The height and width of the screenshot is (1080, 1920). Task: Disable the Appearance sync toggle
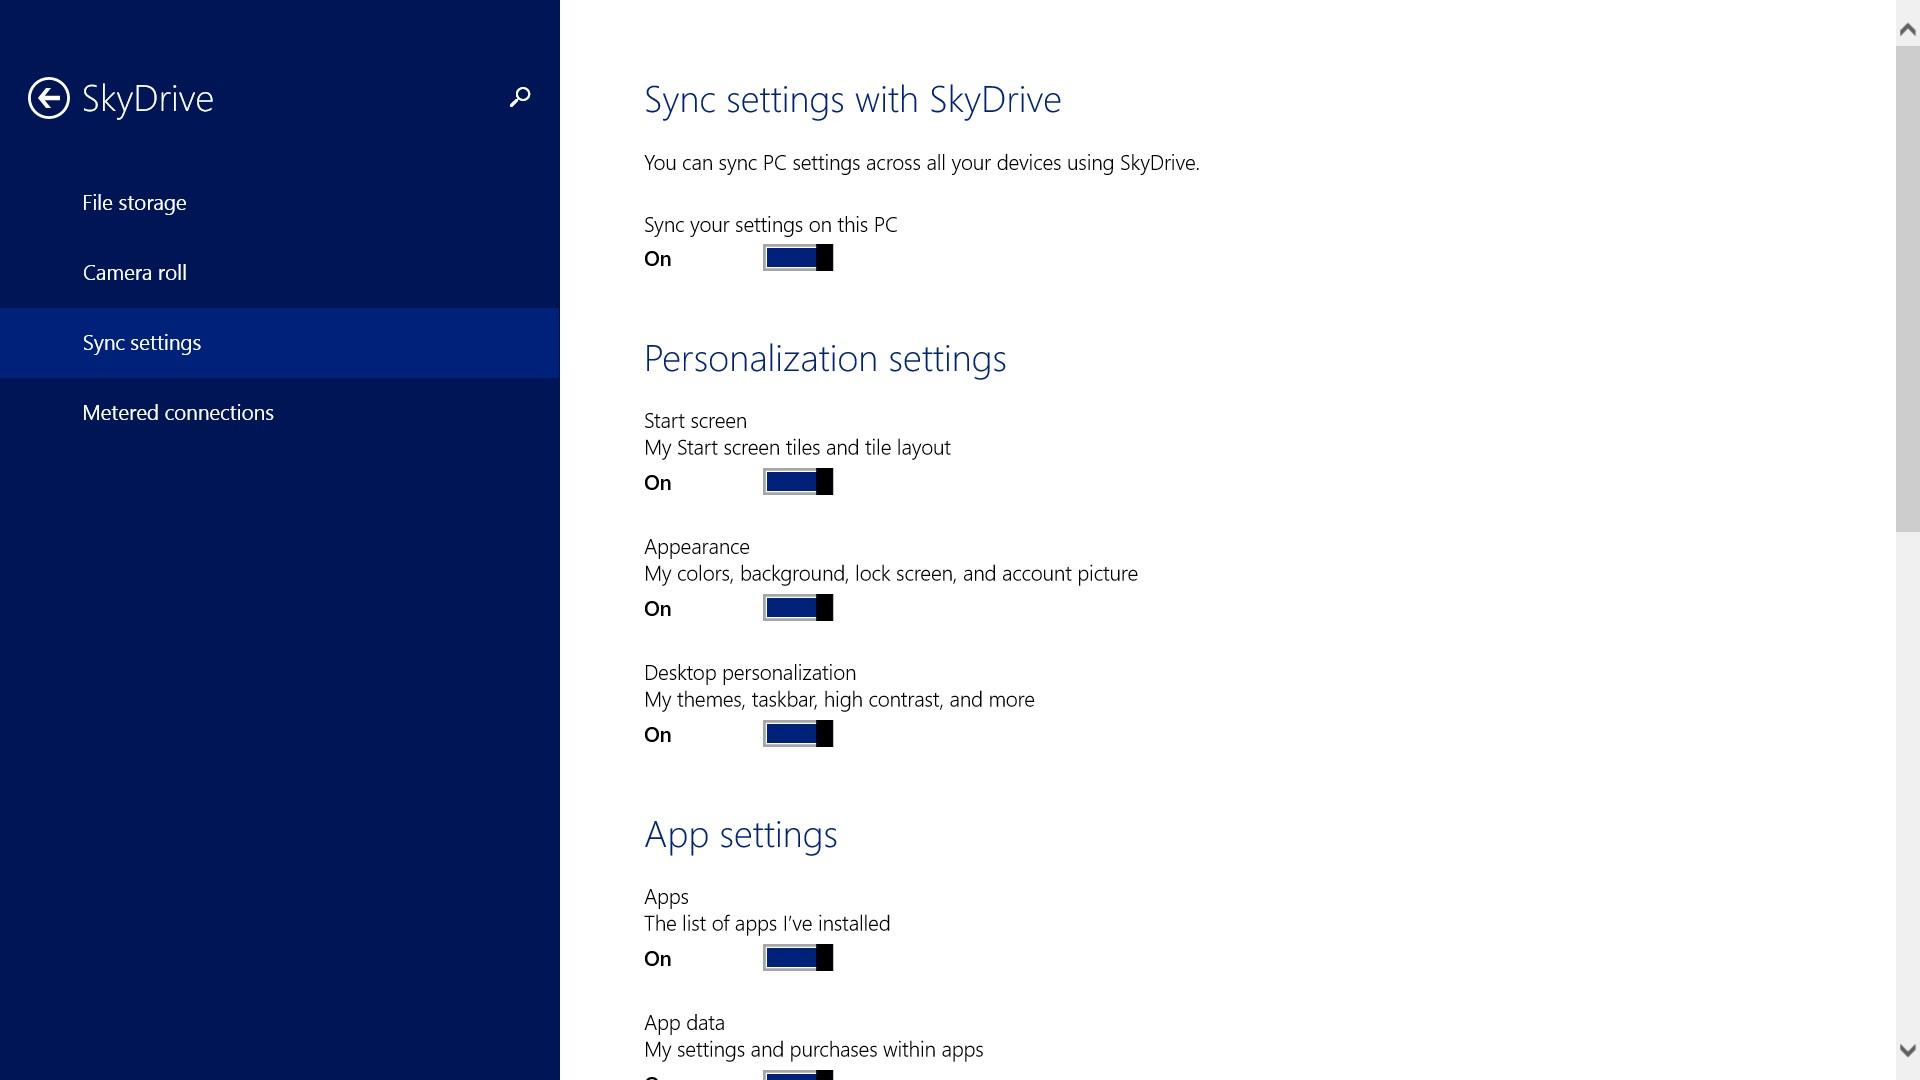(x=798, y=608)
